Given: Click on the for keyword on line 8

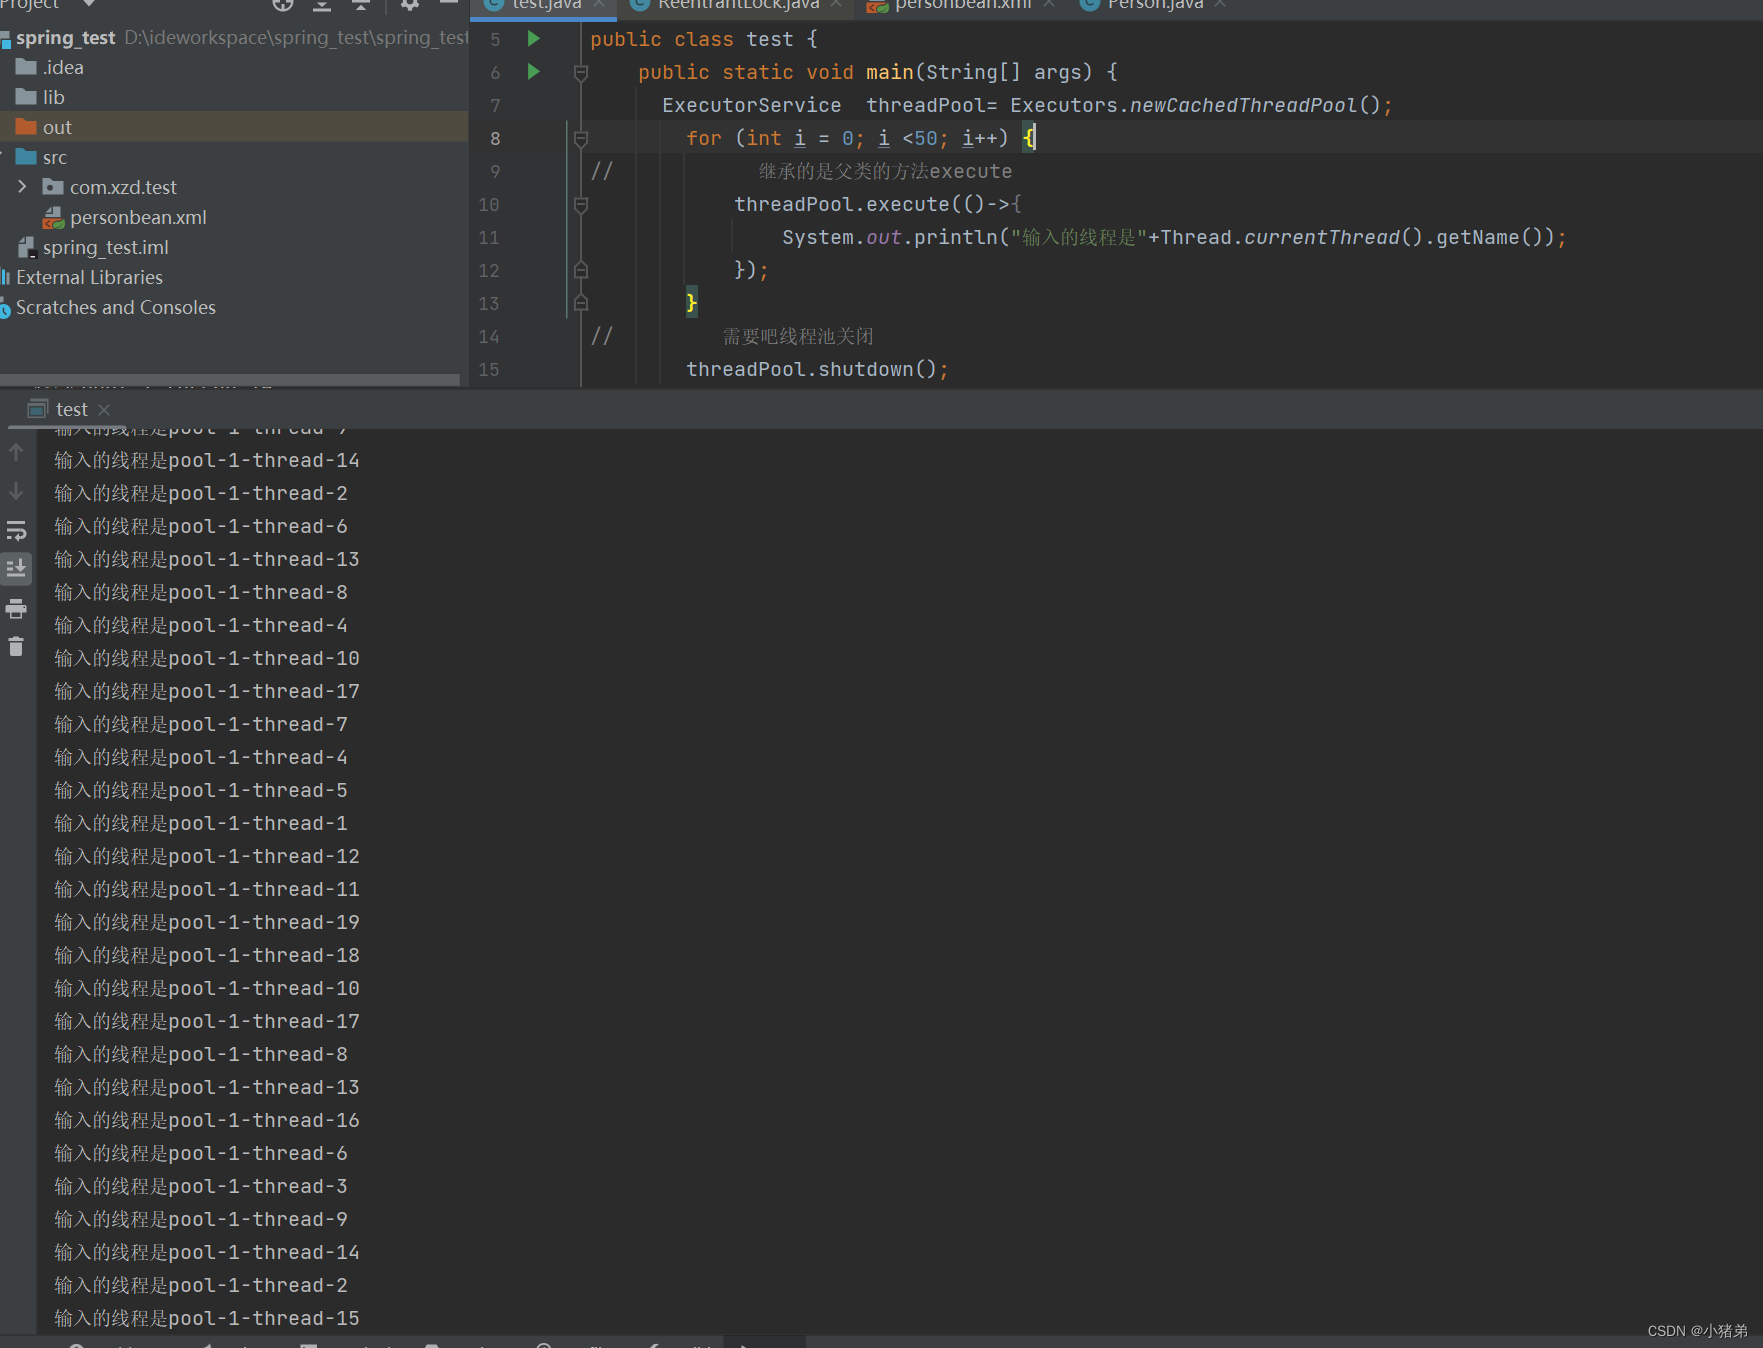Looking at the screenshot, I should [x=703, y=138].
